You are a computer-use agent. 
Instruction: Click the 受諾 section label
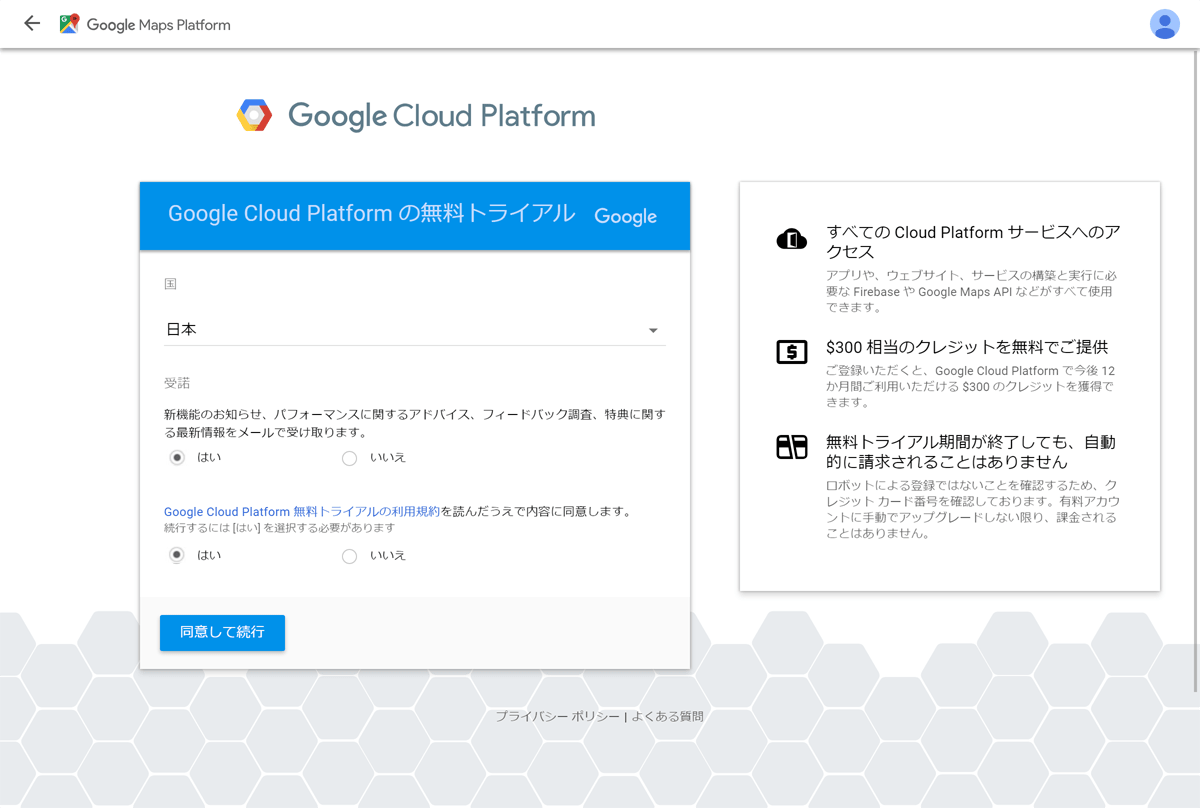[177, 383]
